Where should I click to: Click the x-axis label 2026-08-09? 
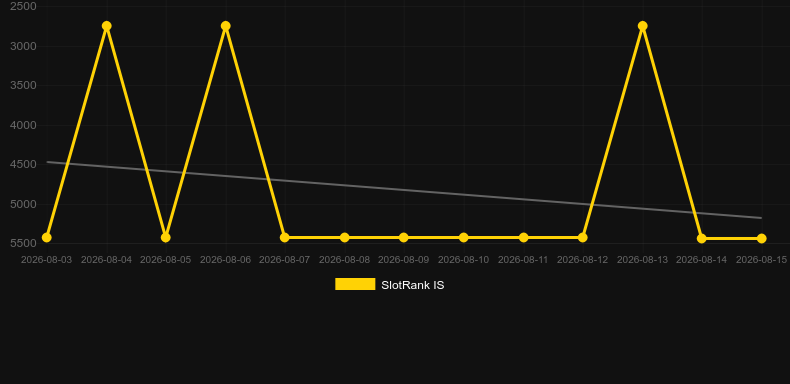tap(404, 260)
